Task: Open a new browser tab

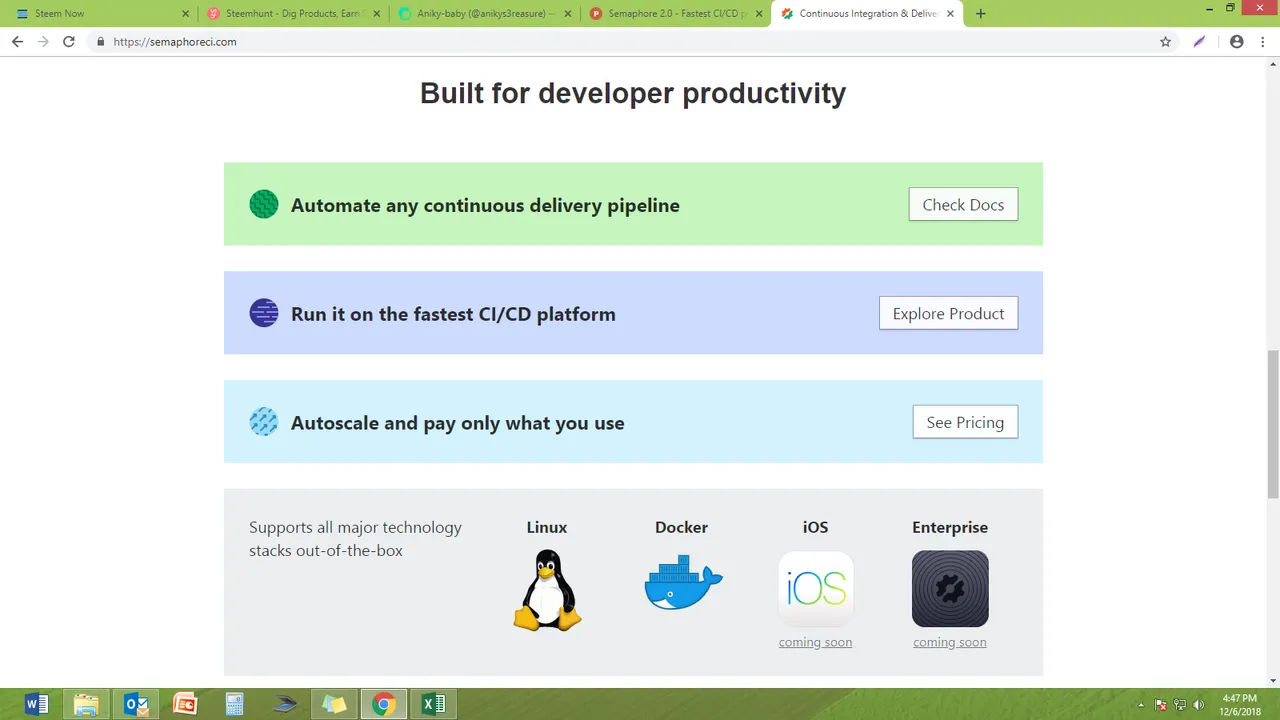Action: pyautogui.click(x=980, y=14)
